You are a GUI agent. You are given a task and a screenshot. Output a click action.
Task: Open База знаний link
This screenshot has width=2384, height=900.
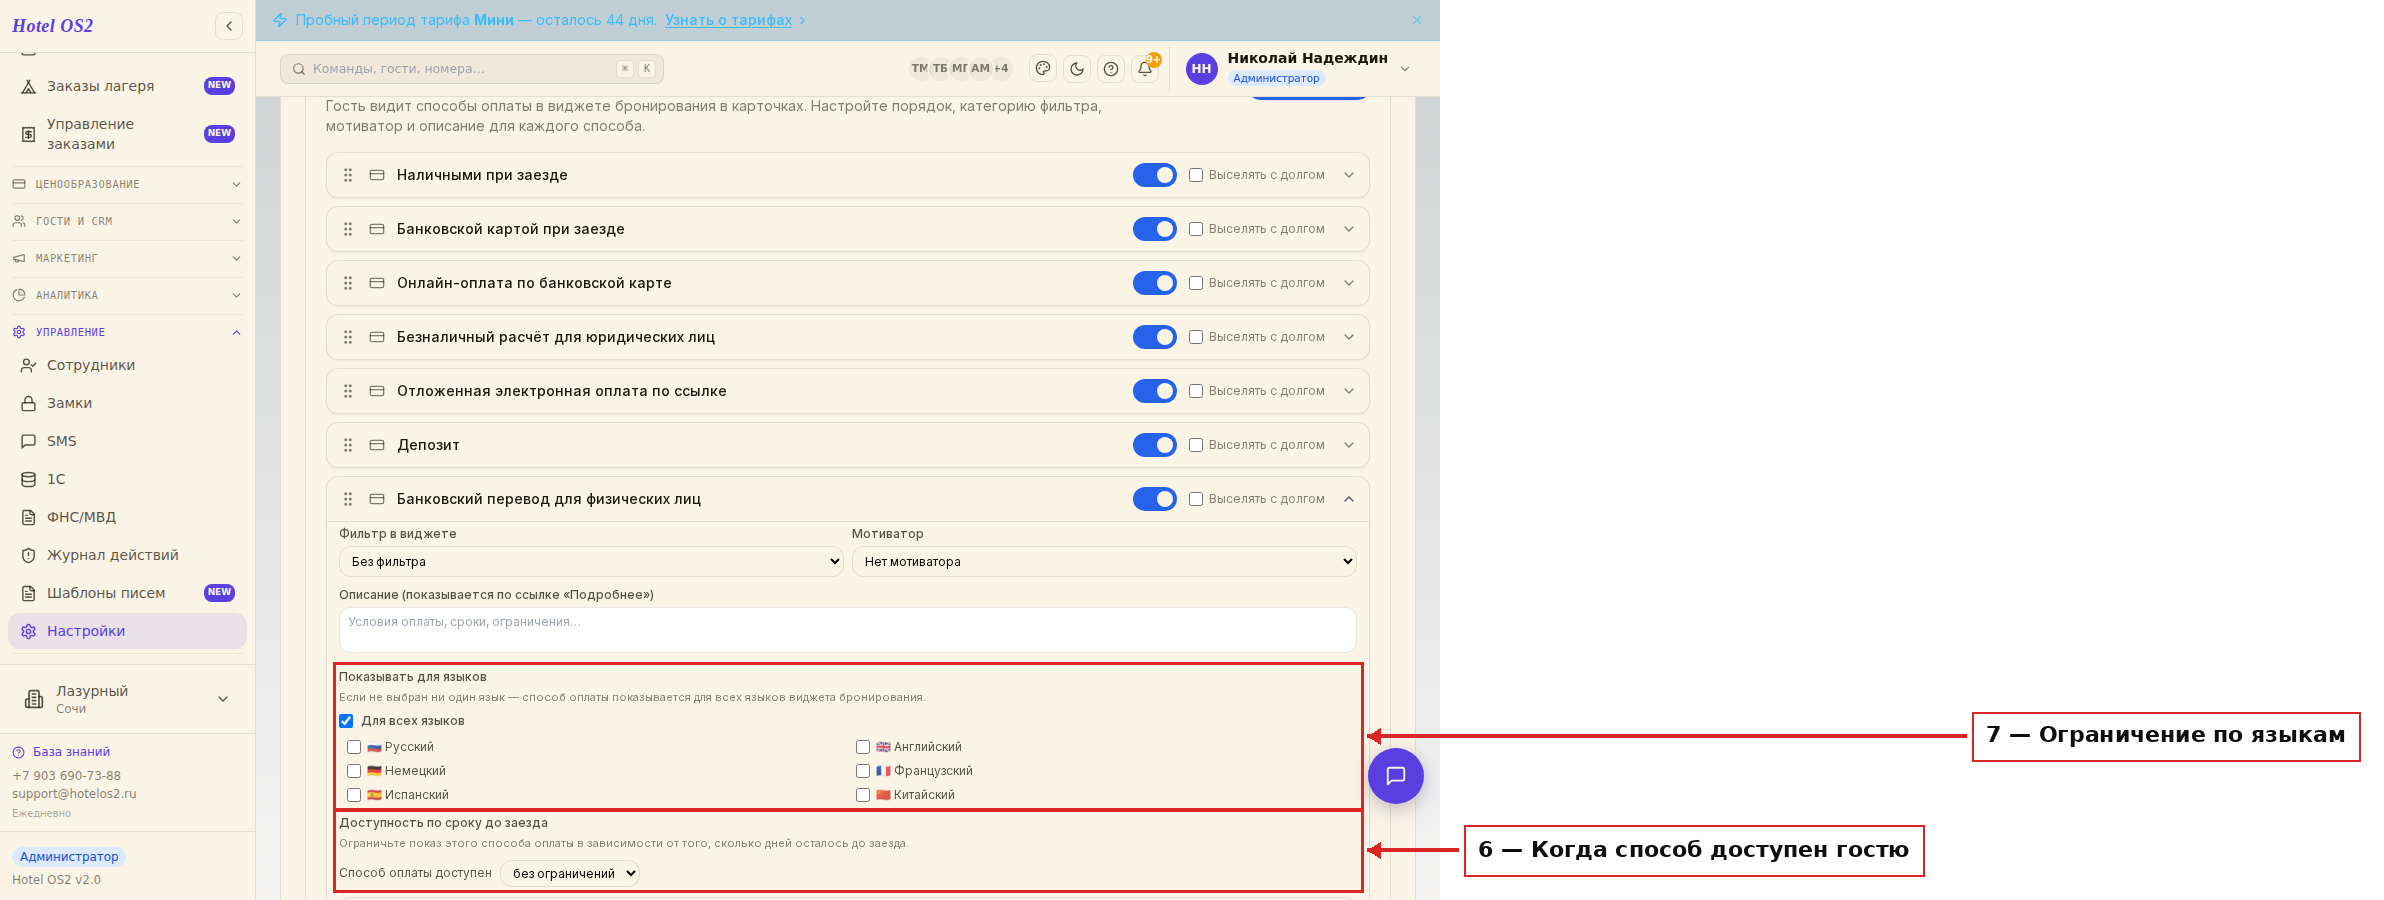(x=61, y=752)
